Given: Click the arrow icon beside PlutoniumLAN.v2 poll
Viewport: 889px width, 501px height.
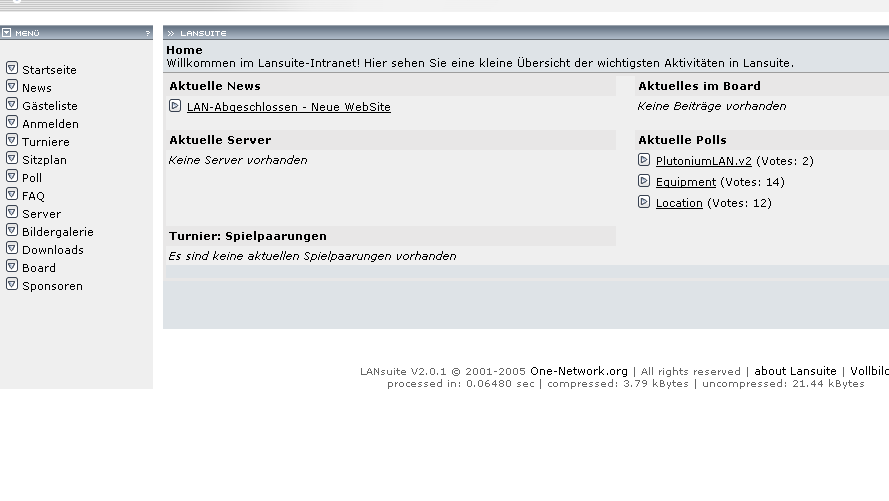Looking at the screenshot, I should pyautogui.click(x=644, y=160).
